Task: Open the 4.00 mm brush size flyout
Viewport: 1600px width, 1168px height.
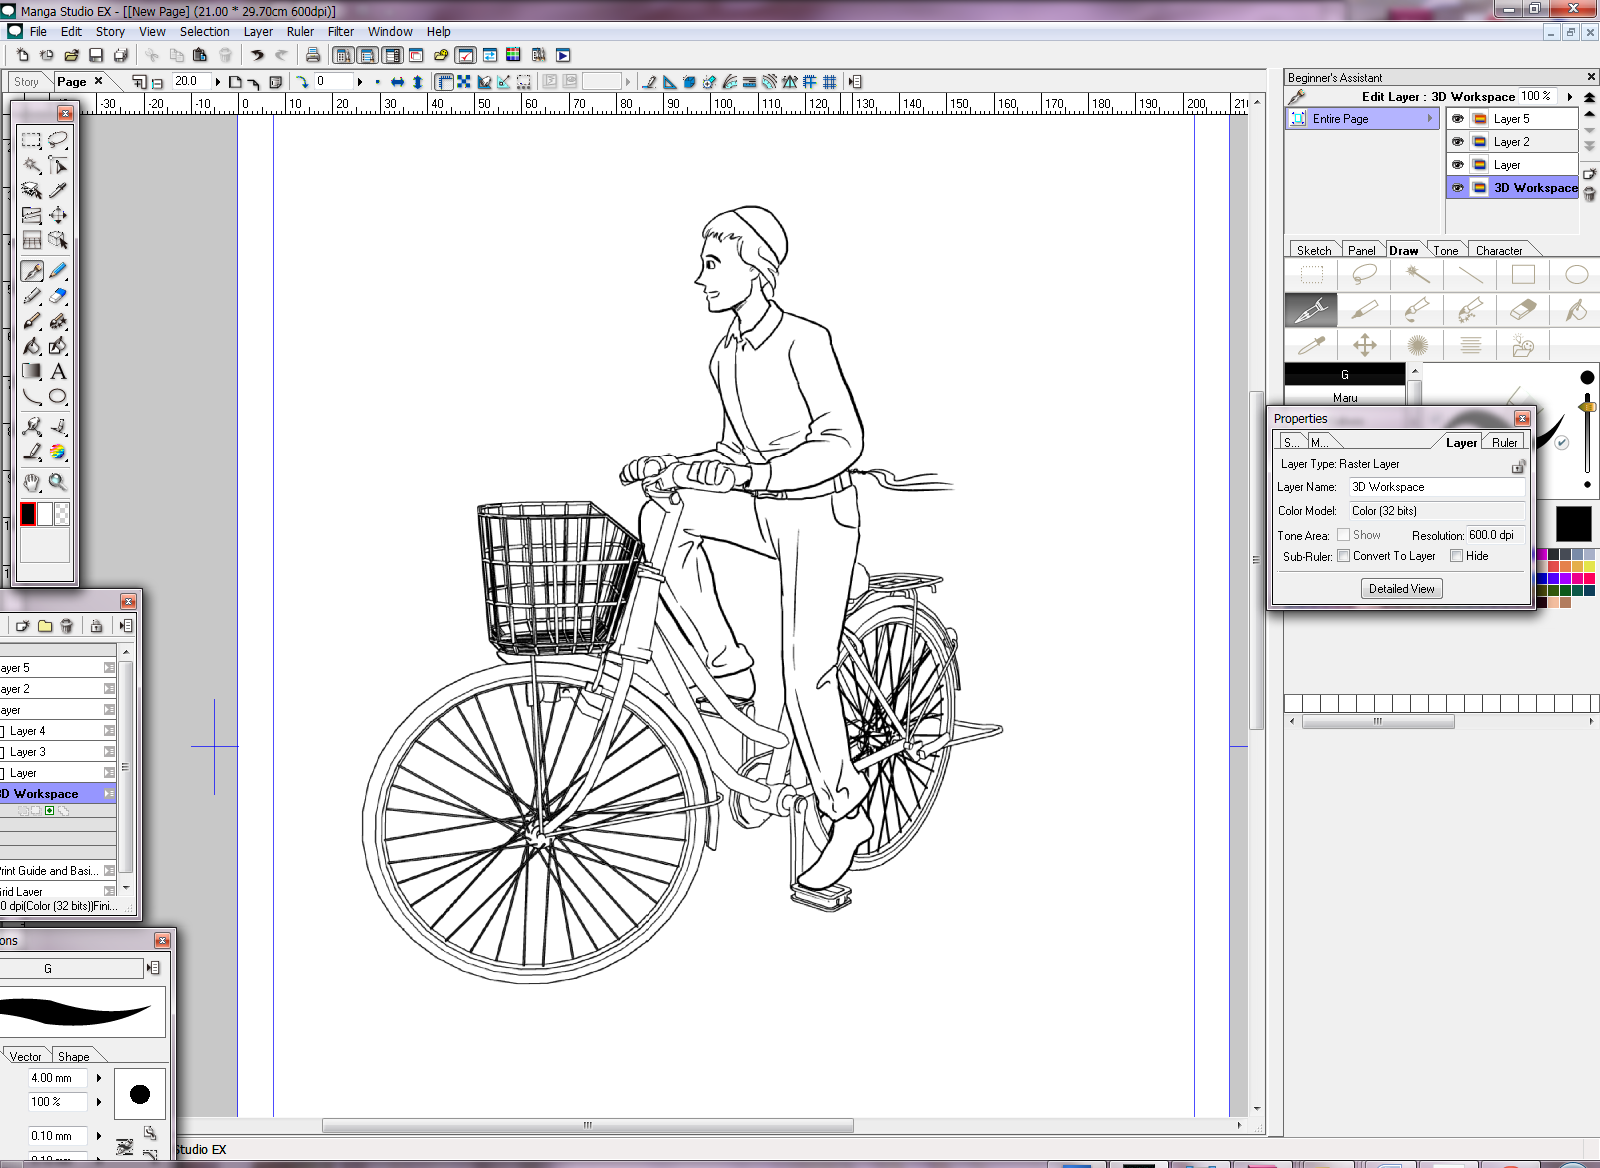Action: pyautogui.click(x=99, y=1078)
